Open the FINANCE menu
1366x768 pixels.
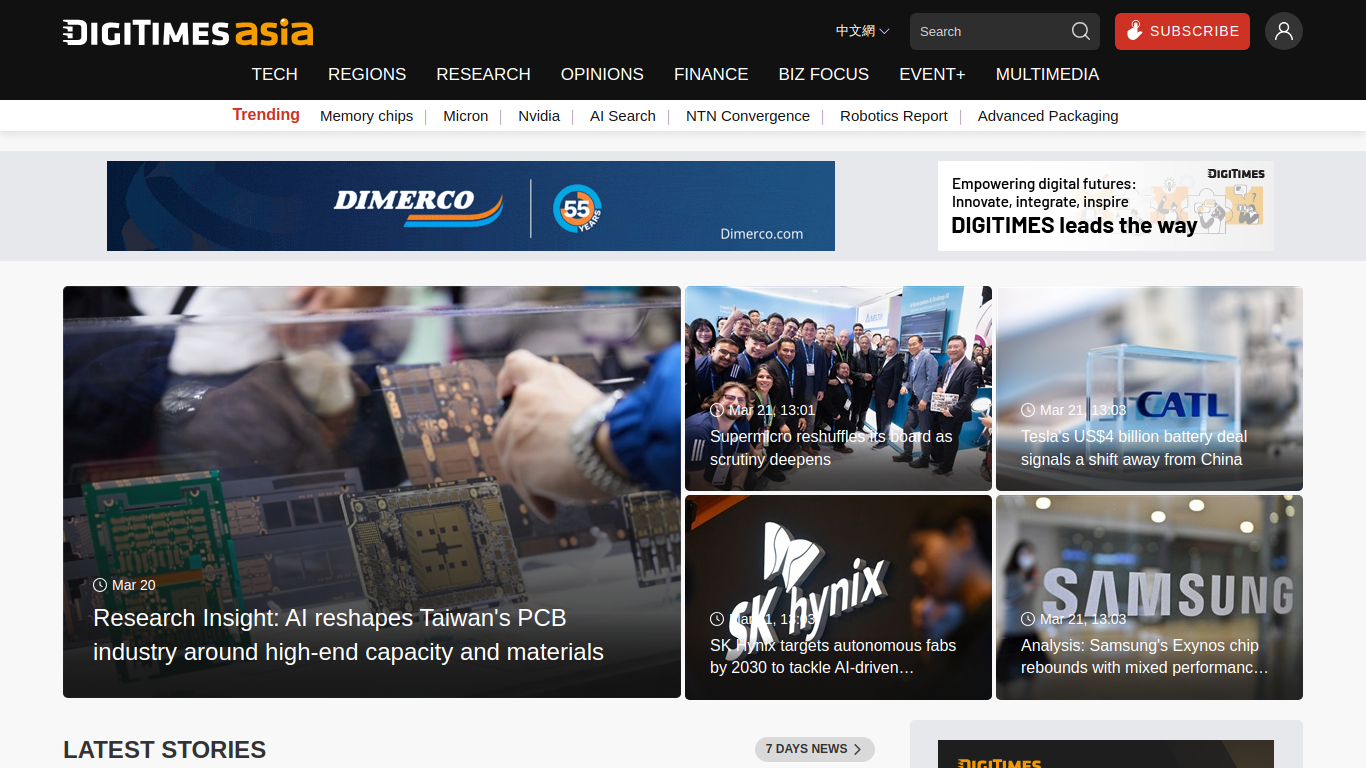711,74
